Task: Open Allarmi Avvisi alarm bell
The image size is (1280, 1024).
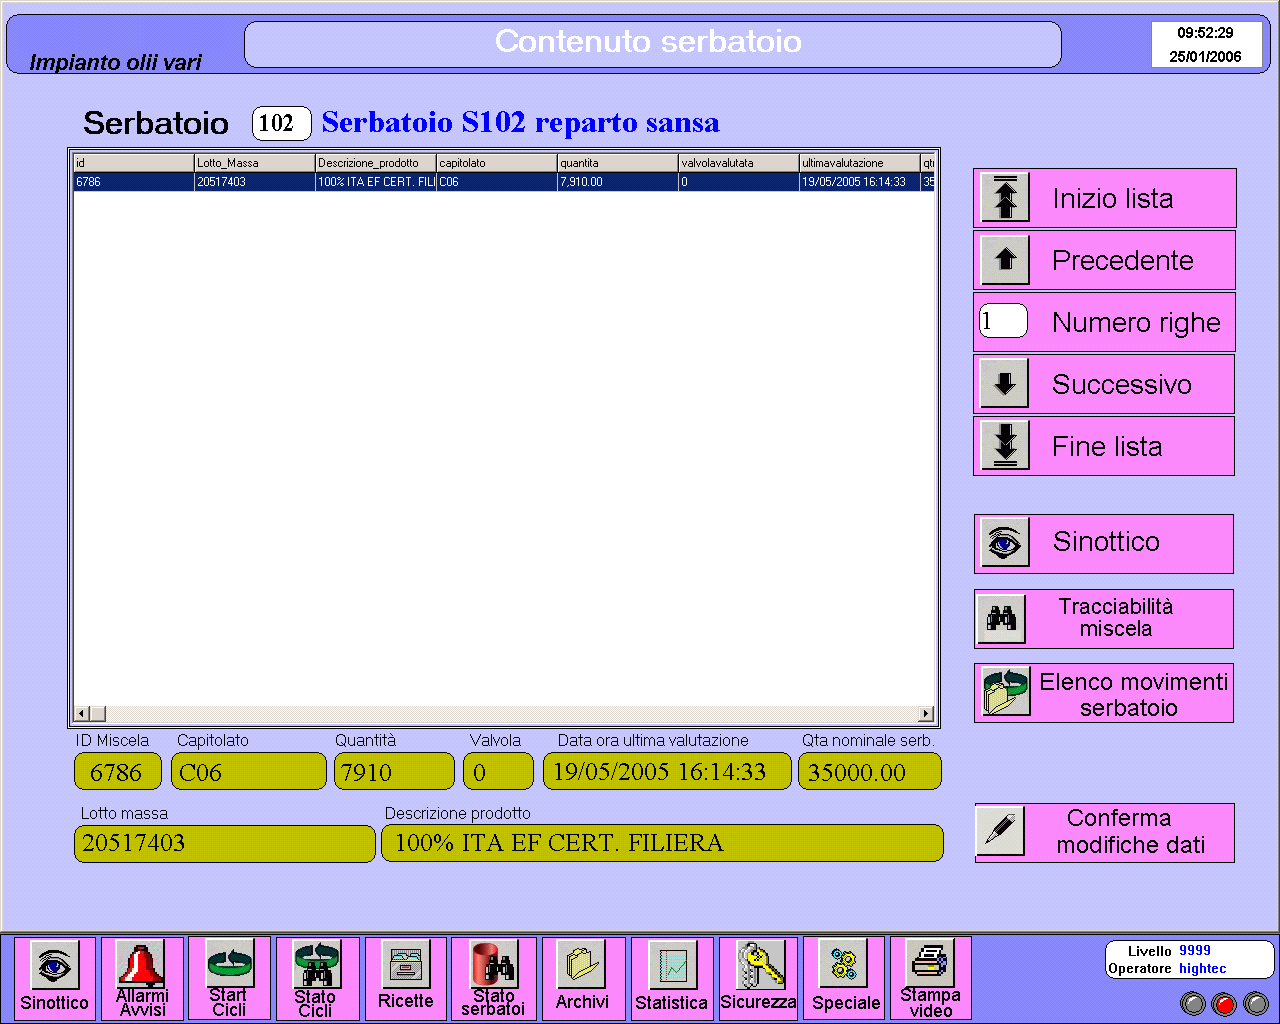Action: (142, 965)
